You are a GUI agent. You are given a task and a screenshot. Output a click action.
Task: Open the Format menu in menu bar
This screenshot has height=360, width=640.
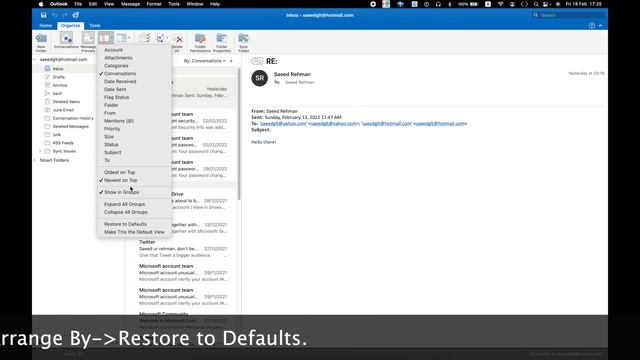(x=154, y=4)
